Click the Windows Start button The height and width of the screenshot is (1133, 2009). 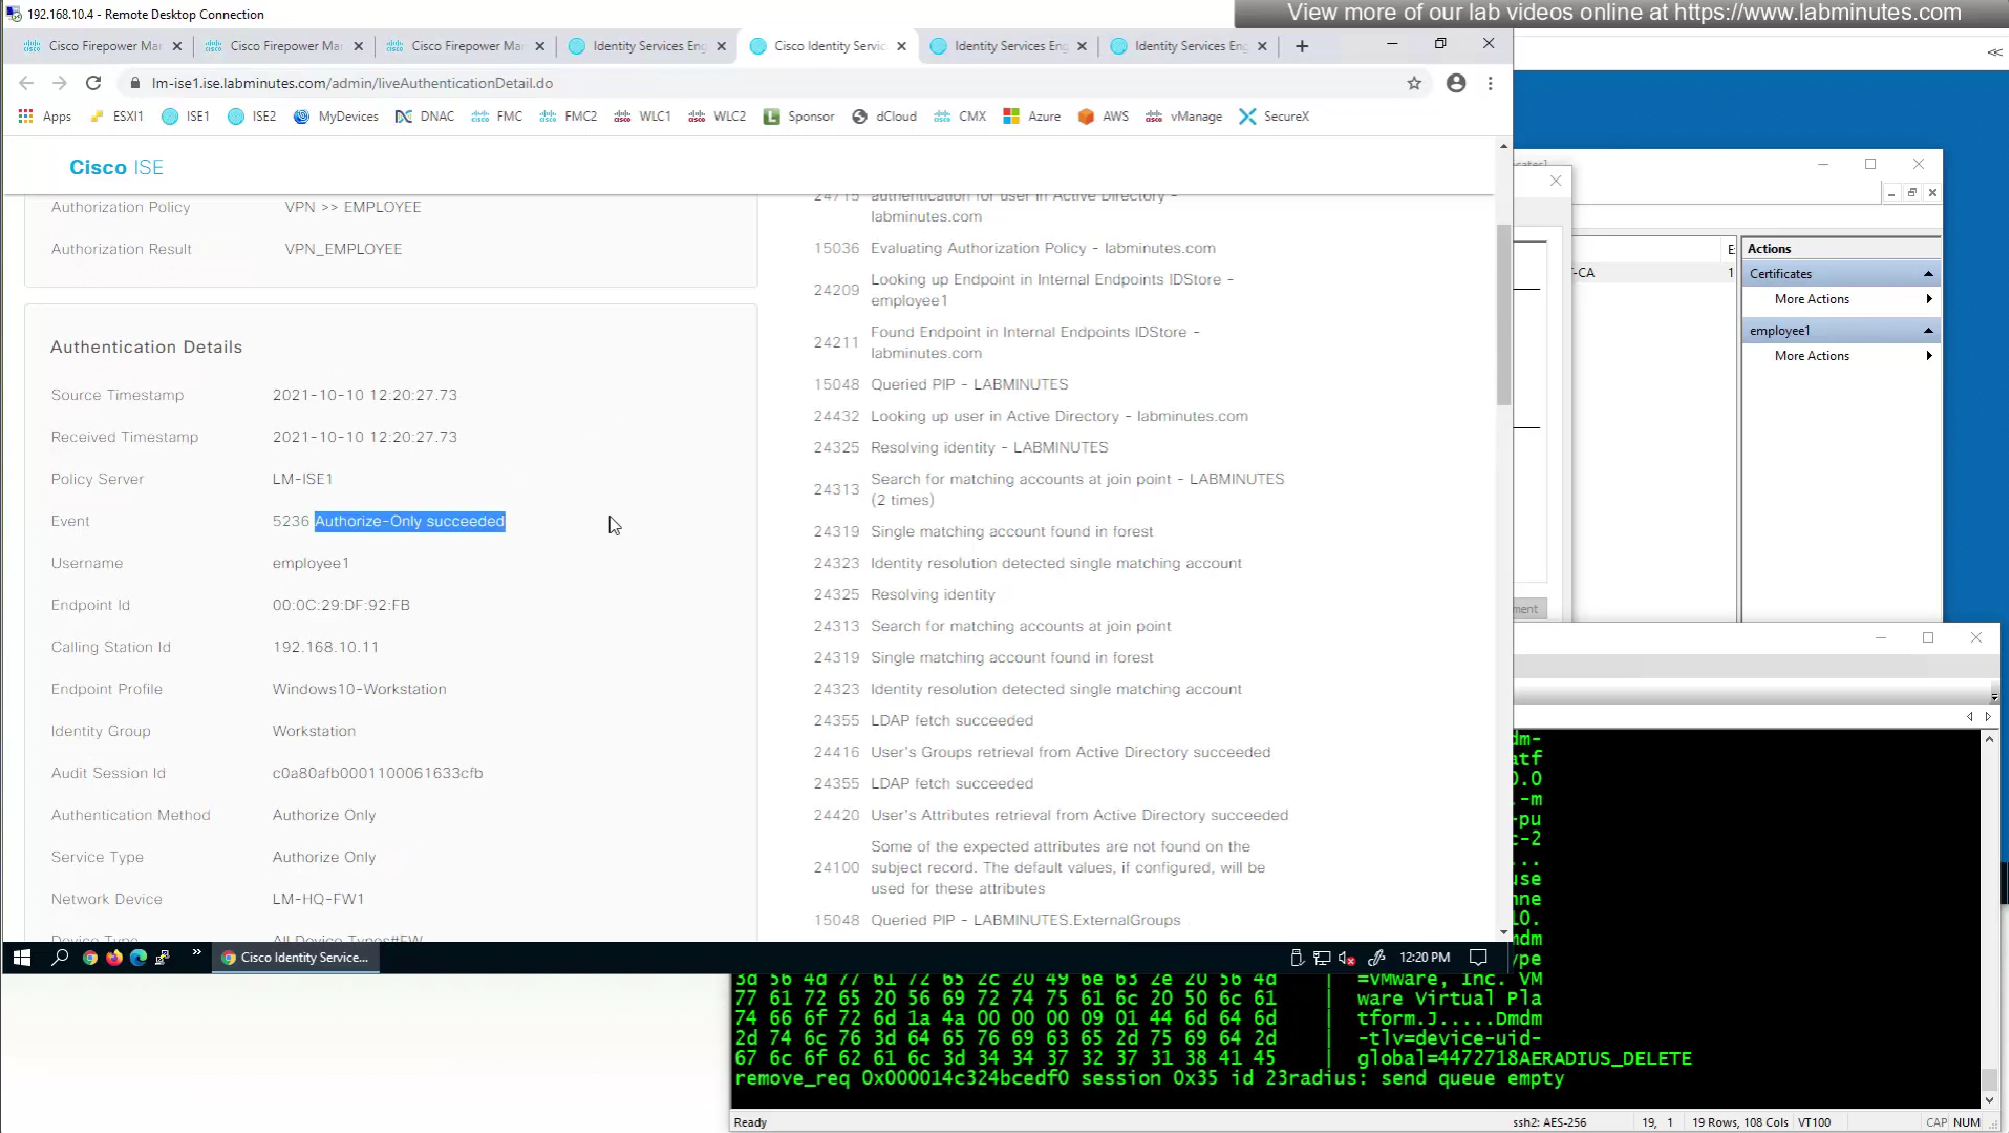click(22, 957)
